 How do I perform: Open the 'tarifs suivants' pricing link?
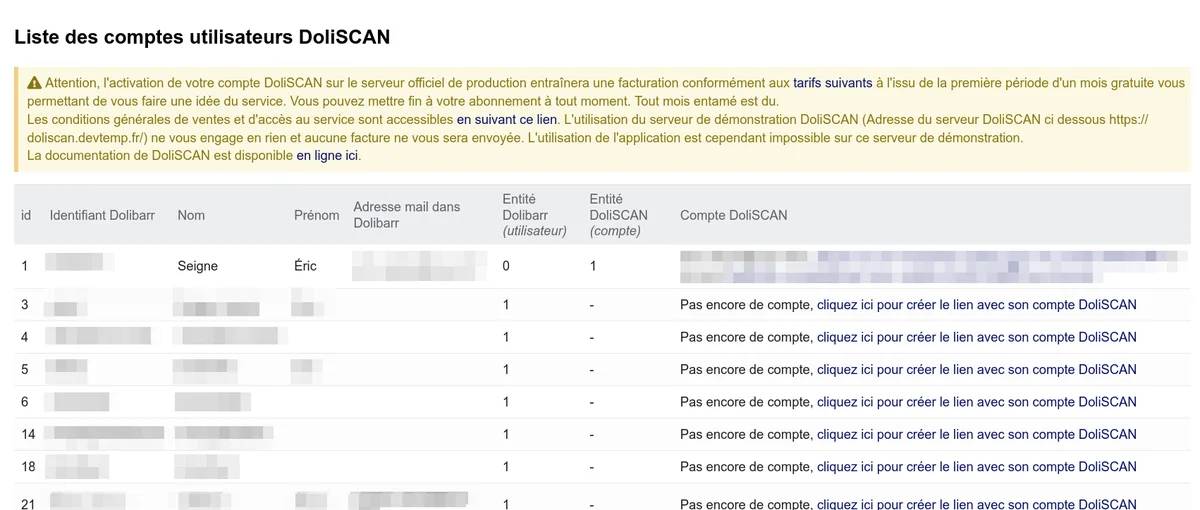pos(833,83)
